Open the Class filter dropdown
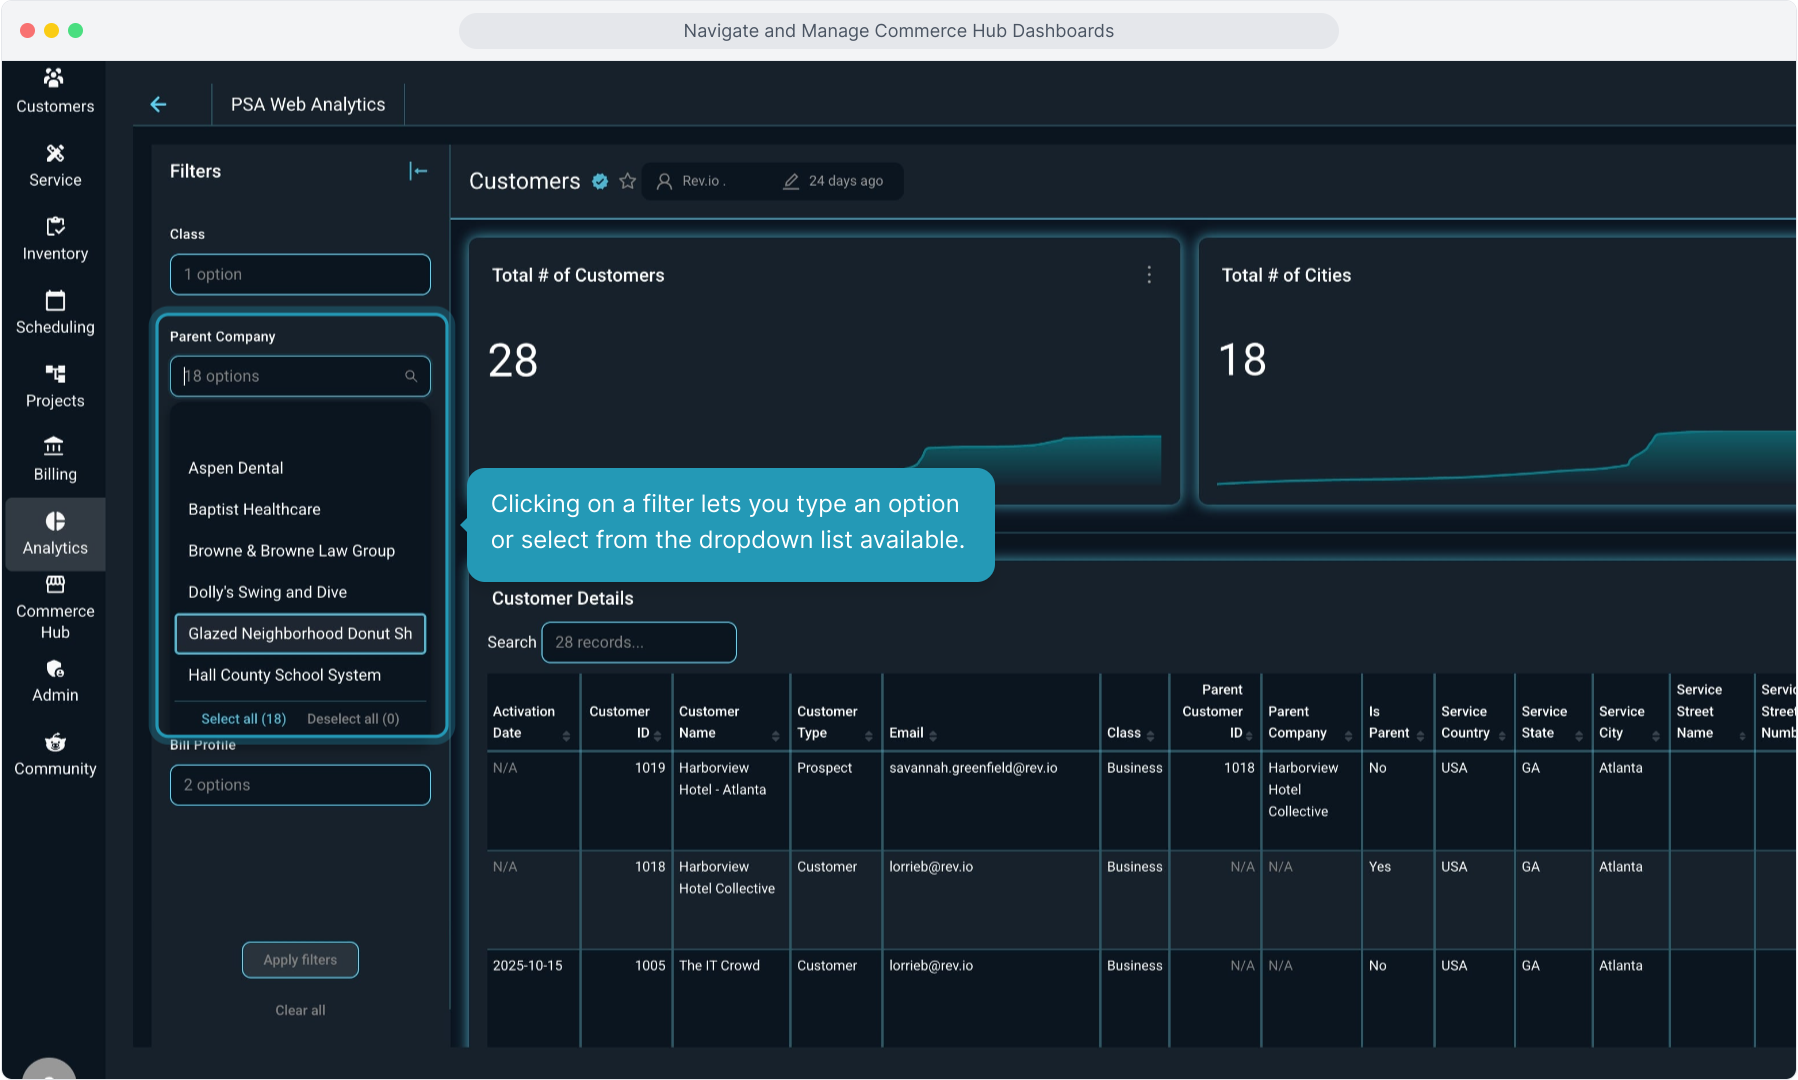 point(300,274)
